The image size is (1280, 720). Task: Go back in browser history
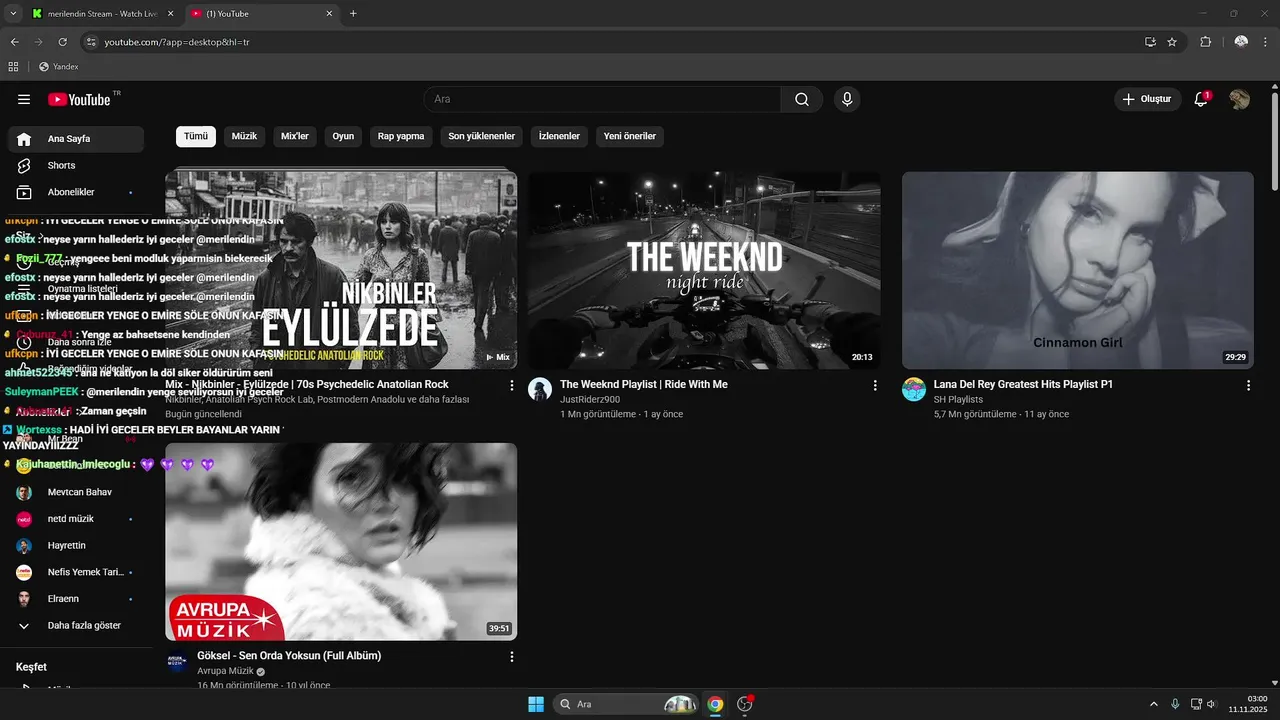(14, 42)
